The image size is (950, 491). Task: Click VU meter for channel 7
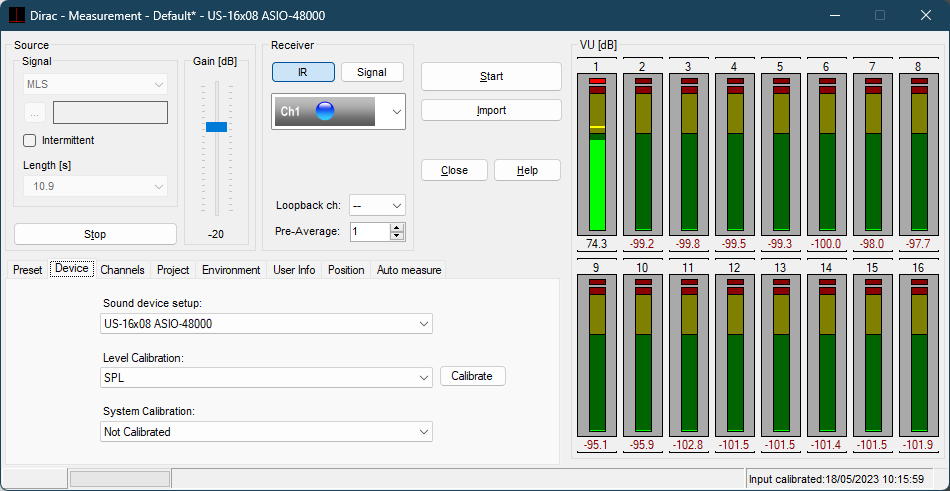click(x=873, y=154)
